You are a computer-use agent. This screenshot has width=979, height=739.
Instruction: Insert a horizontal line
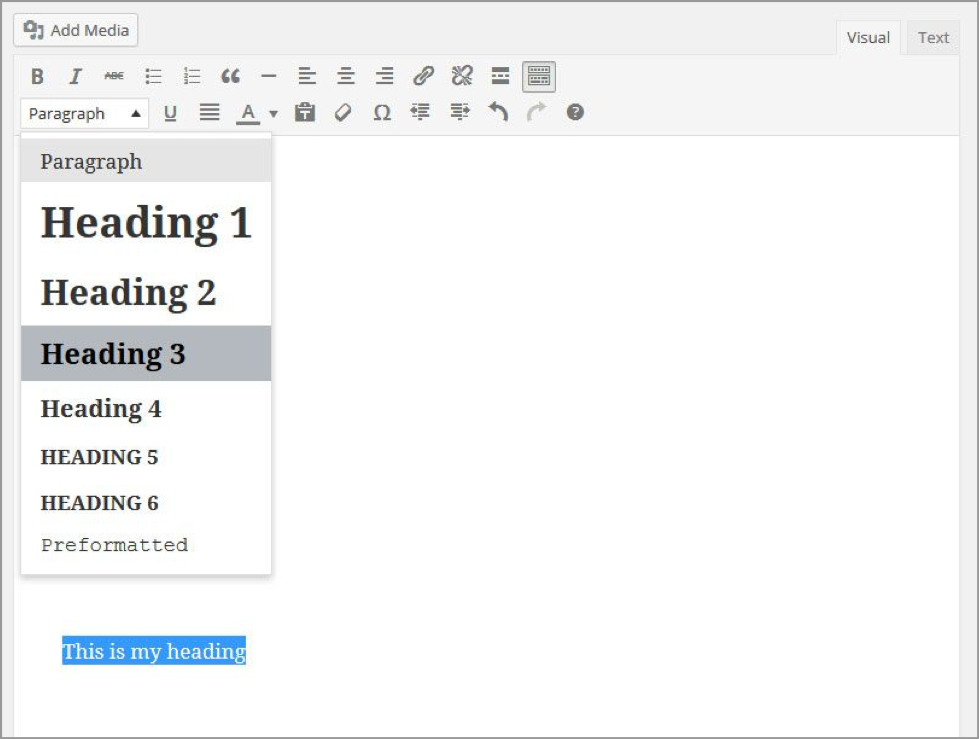[267, 75]
